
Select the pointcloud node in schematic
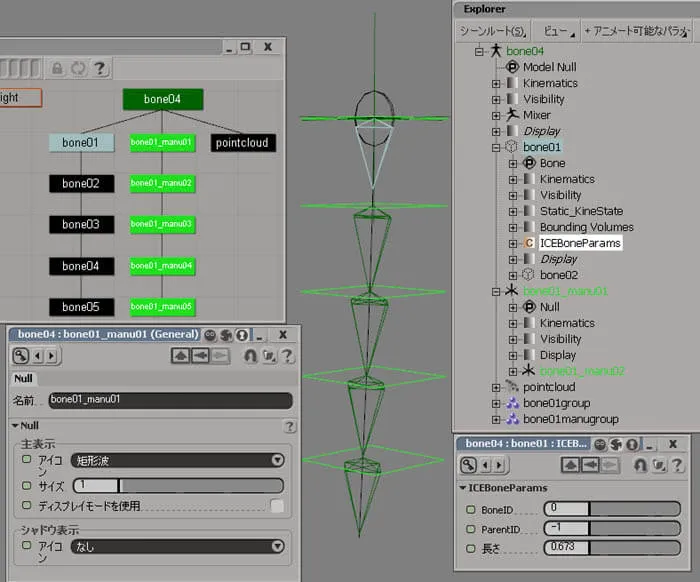pos(243,143)
